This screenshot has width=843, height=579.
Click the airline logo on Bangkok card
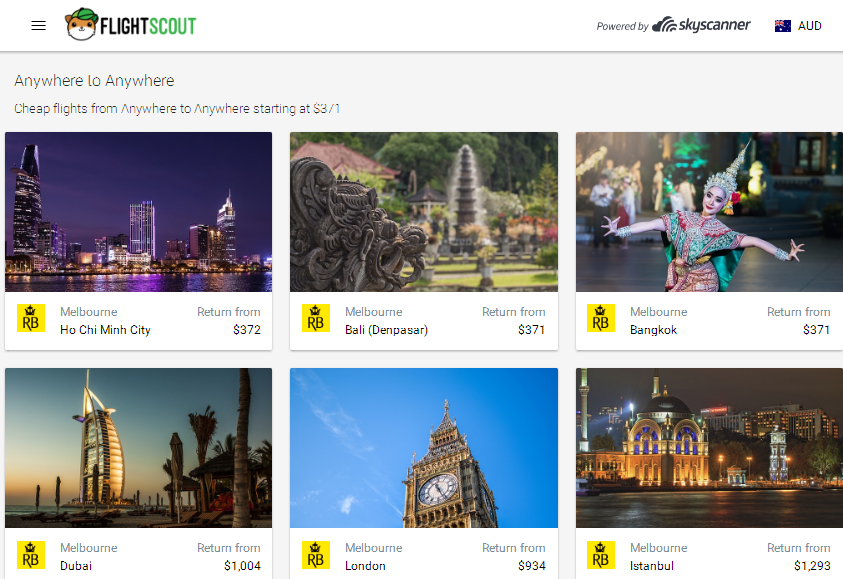pos(601,318)
